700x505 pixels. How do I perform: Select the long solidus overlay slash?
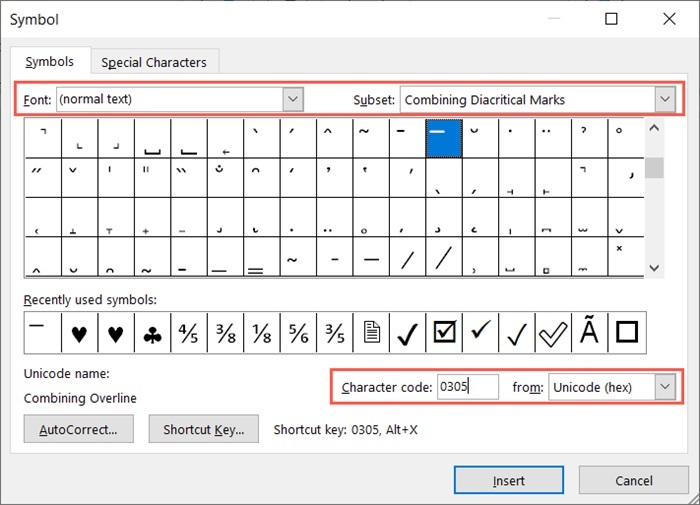click(444, 257)
